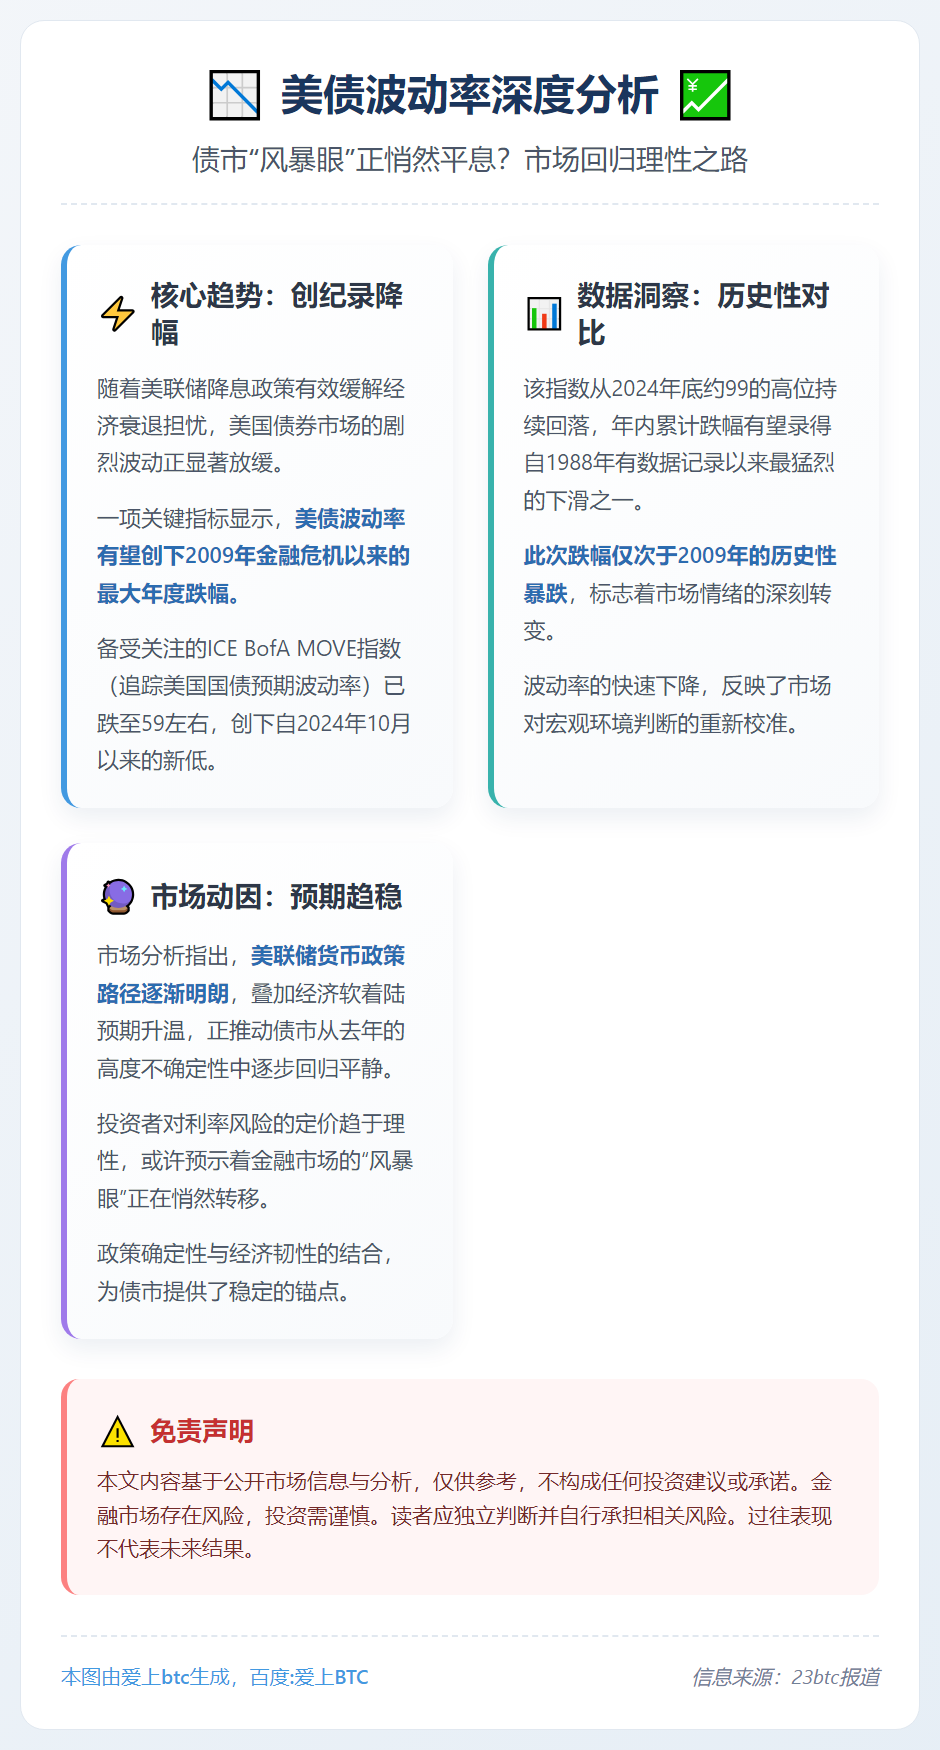The height and width of the screenshot is (1750, 940).
Task: Click the lightning bolt icon beside 核心趋势
Action: pyautogui.click(x=118, y=314)
